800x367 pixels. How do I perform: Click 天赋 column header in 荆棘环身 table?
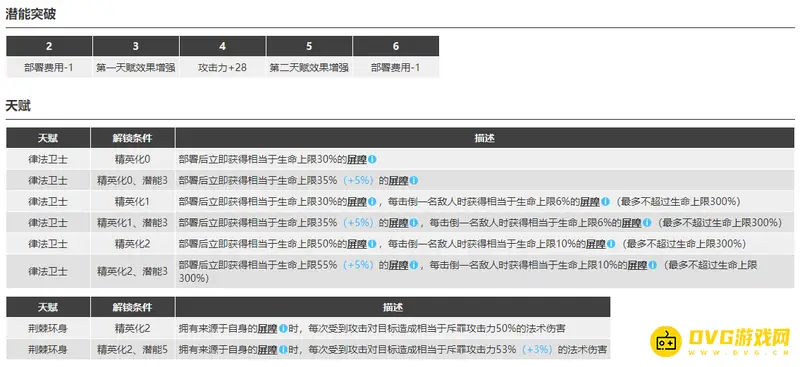coord(48,307)
